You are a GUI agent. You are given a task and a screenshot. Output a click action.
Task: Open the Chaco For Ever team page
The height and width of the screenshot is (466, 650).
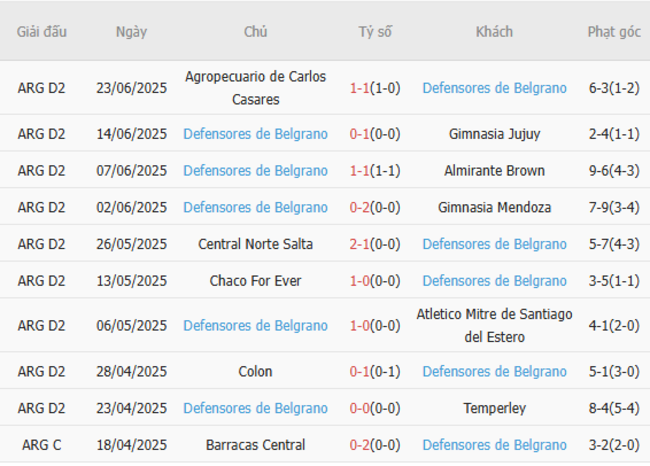click(255, 281)
